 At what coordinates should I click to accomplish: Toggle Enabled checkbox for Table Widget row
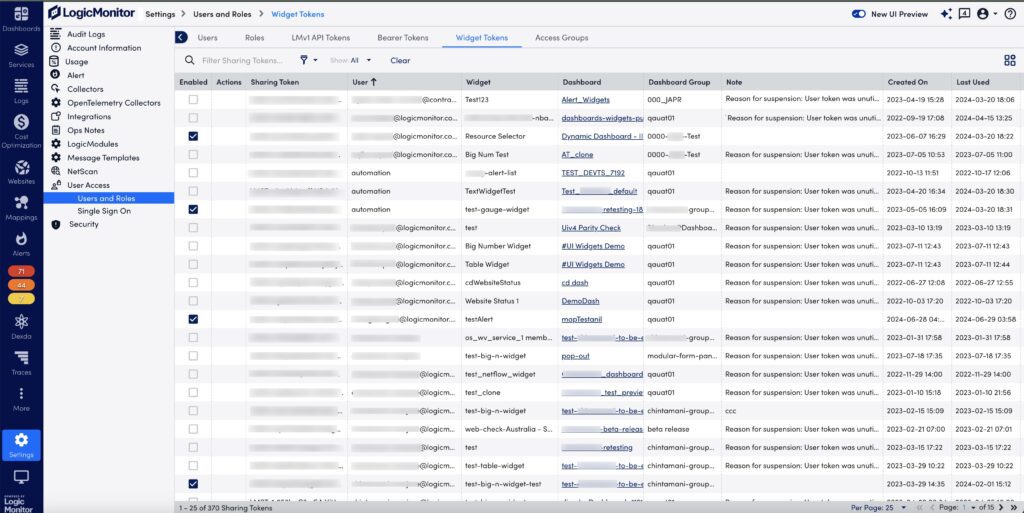193,264
